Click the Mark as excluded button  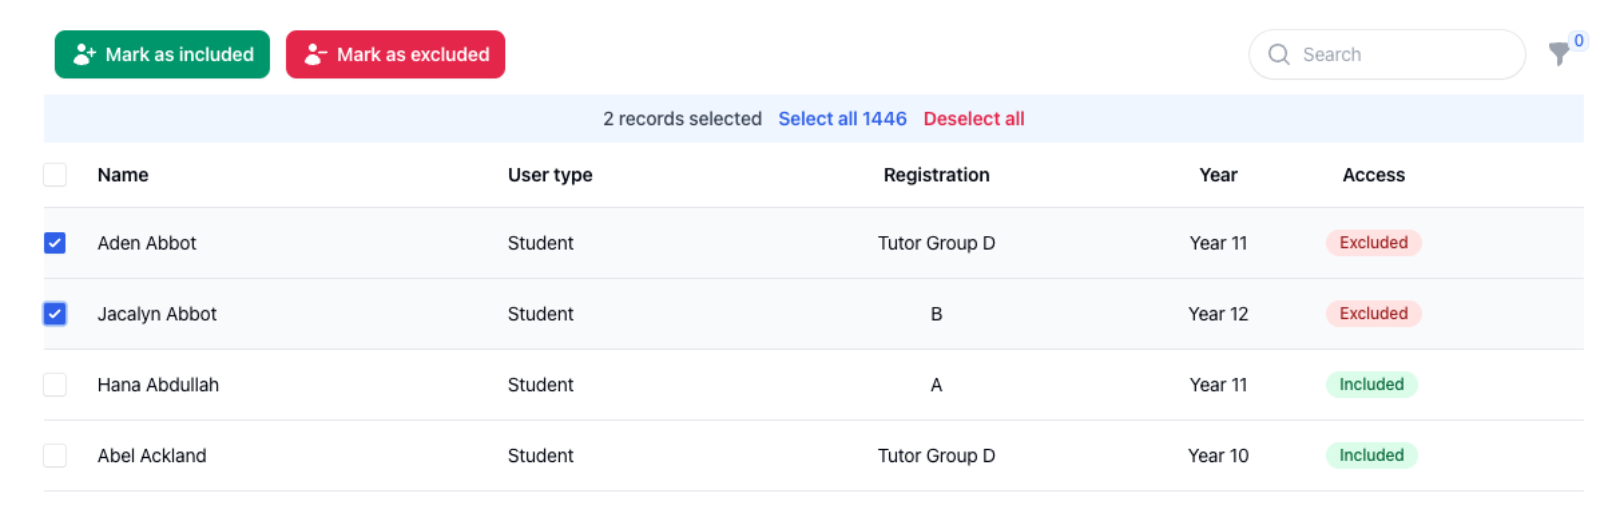point(395,54)
